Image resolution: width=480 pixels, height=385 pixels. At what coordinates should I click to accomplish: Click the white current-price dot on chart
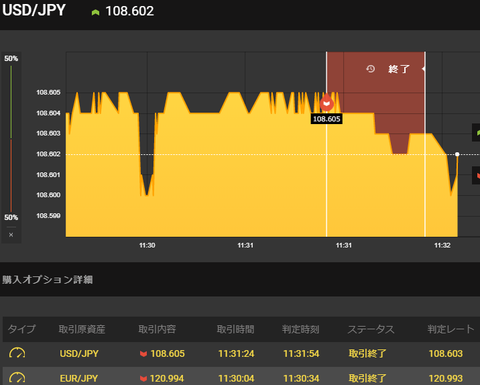point(457,154)
